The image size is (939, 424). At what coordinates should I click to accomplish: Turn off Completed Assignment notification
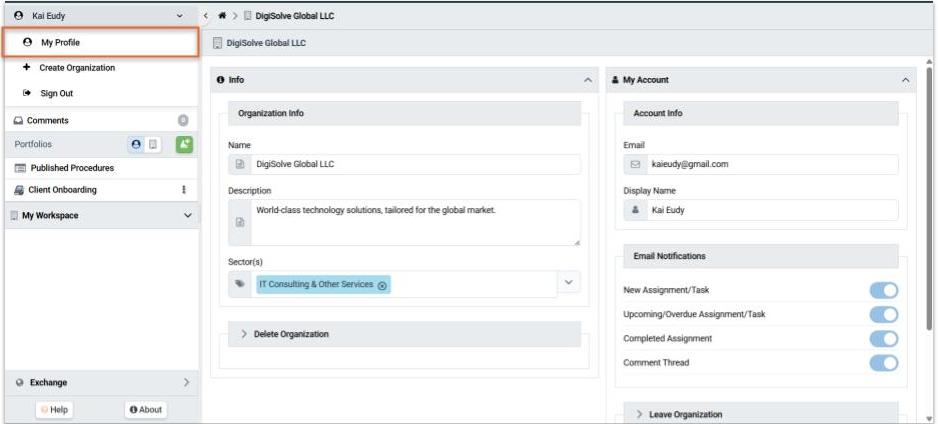click(x=883, y=338)
